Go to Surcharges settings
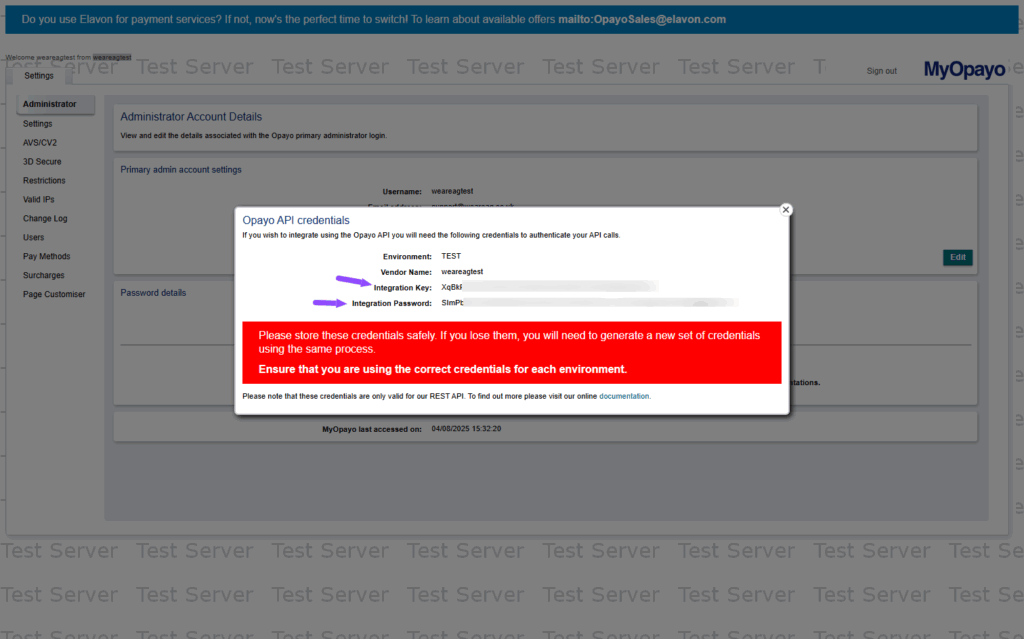Viewport: 1024px width, 639px height. 43,275
